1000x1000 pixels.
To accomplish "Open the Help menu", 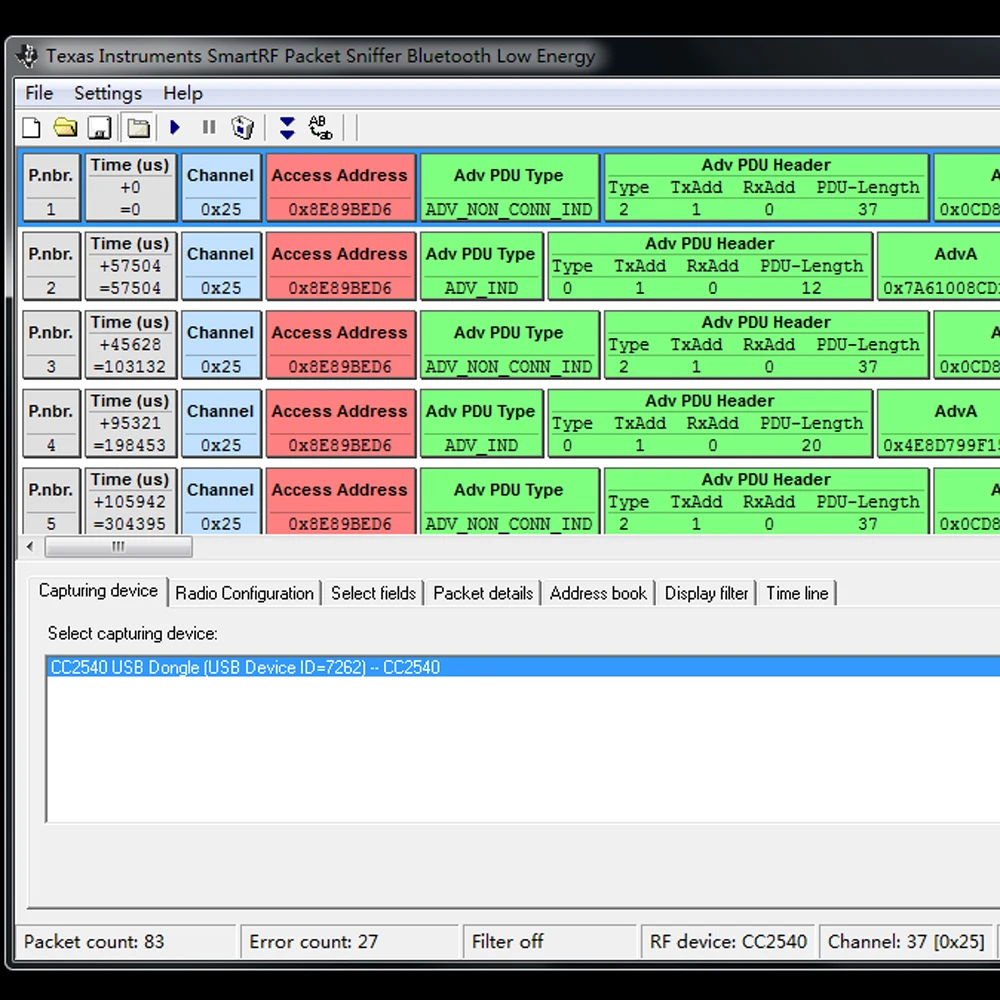I will coord(183,93).
